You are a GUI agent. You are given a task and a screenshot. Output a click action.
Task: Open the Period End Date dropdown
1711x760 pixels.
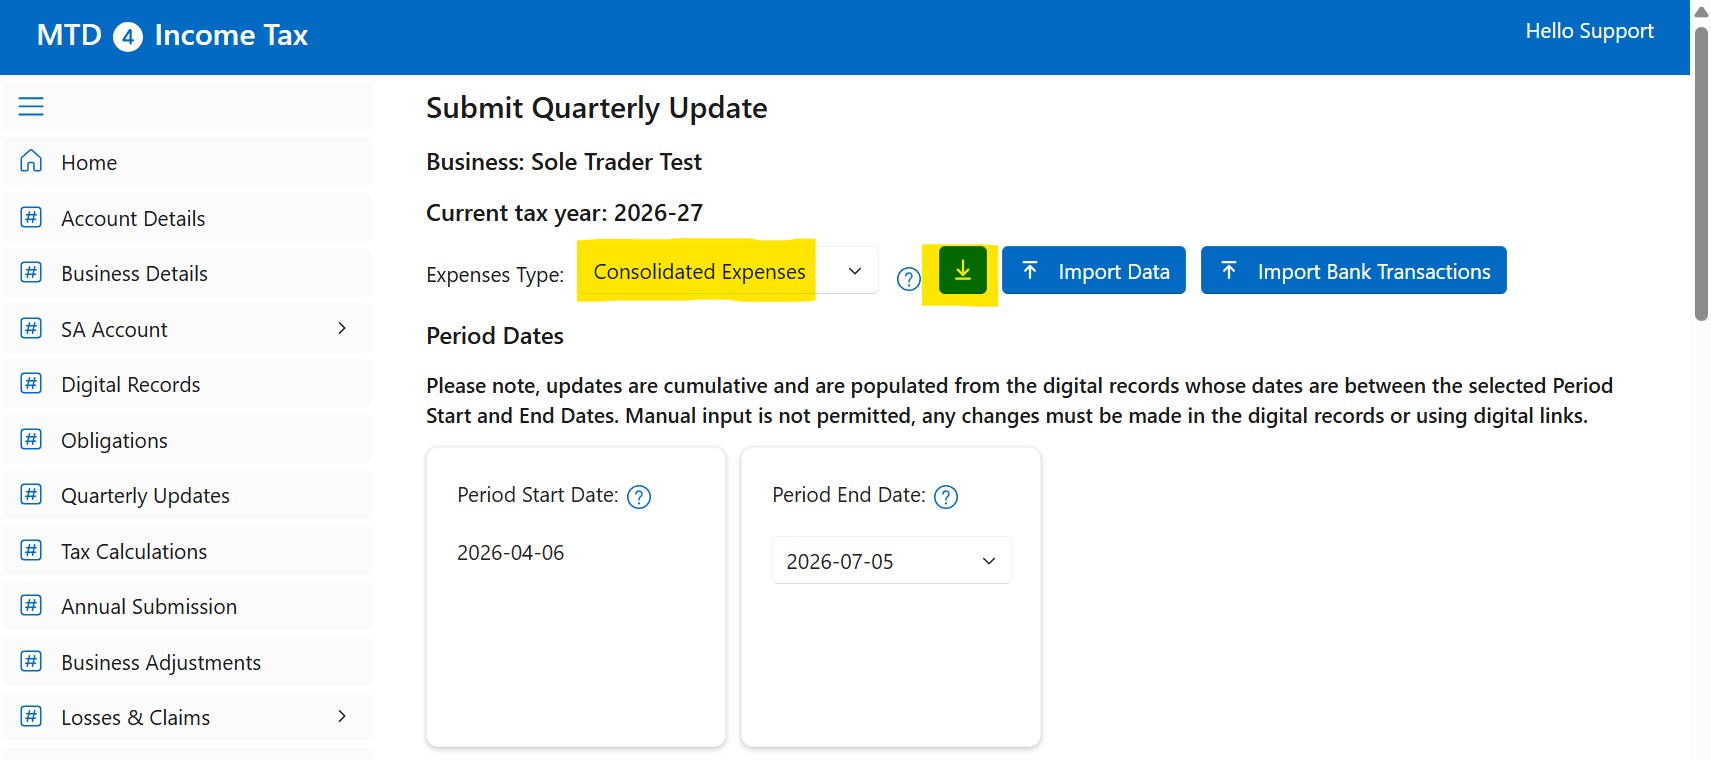(891, 561)
